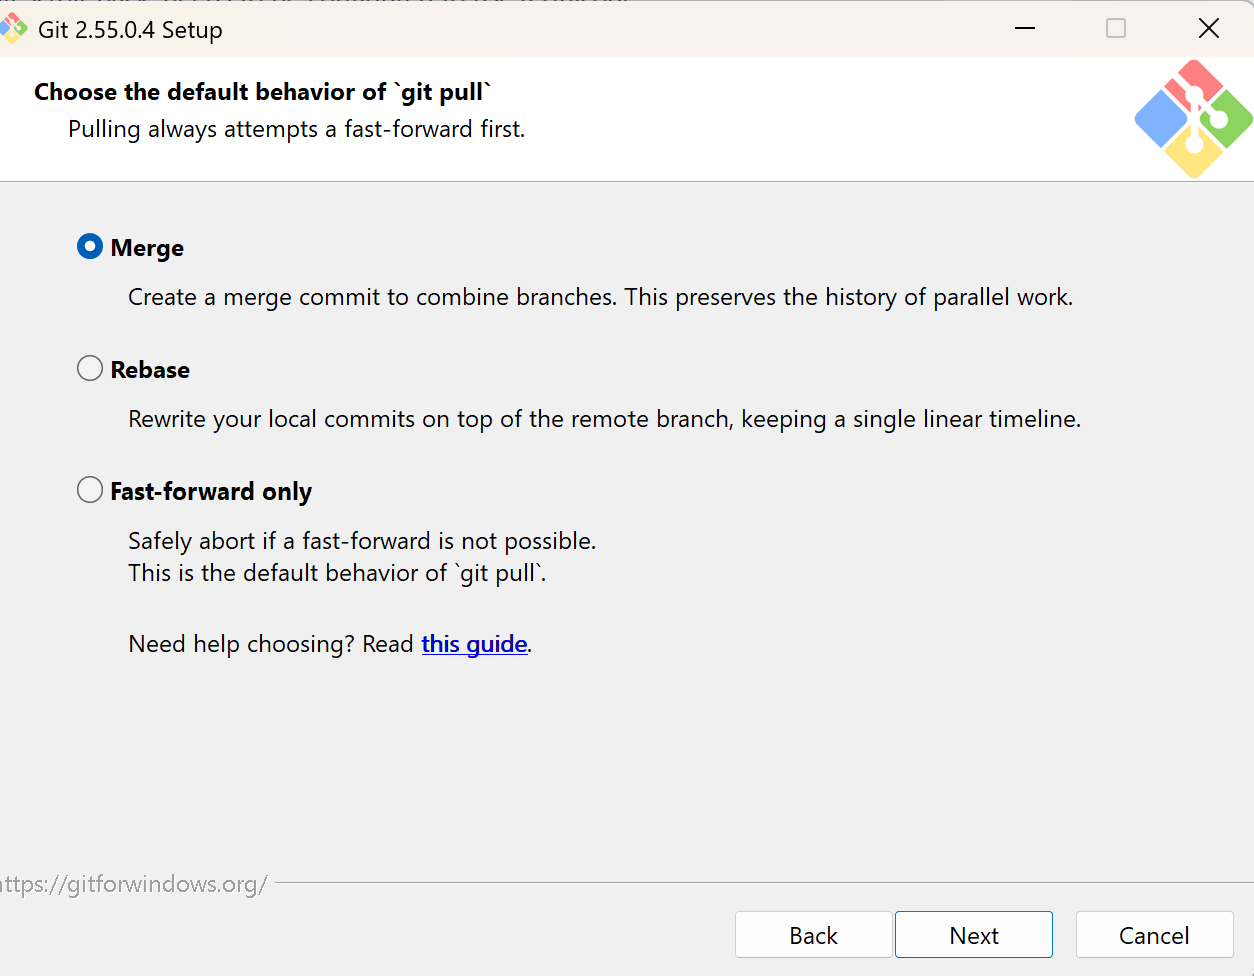Image resolution: width=1254 pixels, height=976 pixels.
Task: Click the Git icon in the title bar
Action: click(12, 29)
